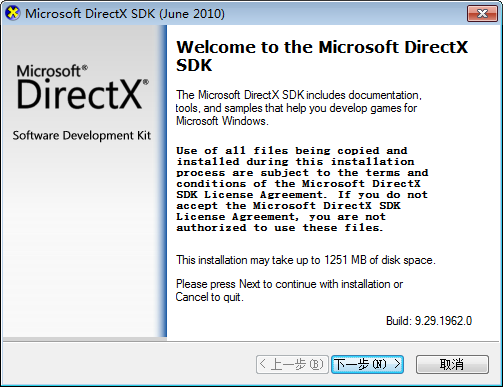Click the 下一步 (N) Next button
Viewport: 503px width, 387px height.
click(367, 364)
